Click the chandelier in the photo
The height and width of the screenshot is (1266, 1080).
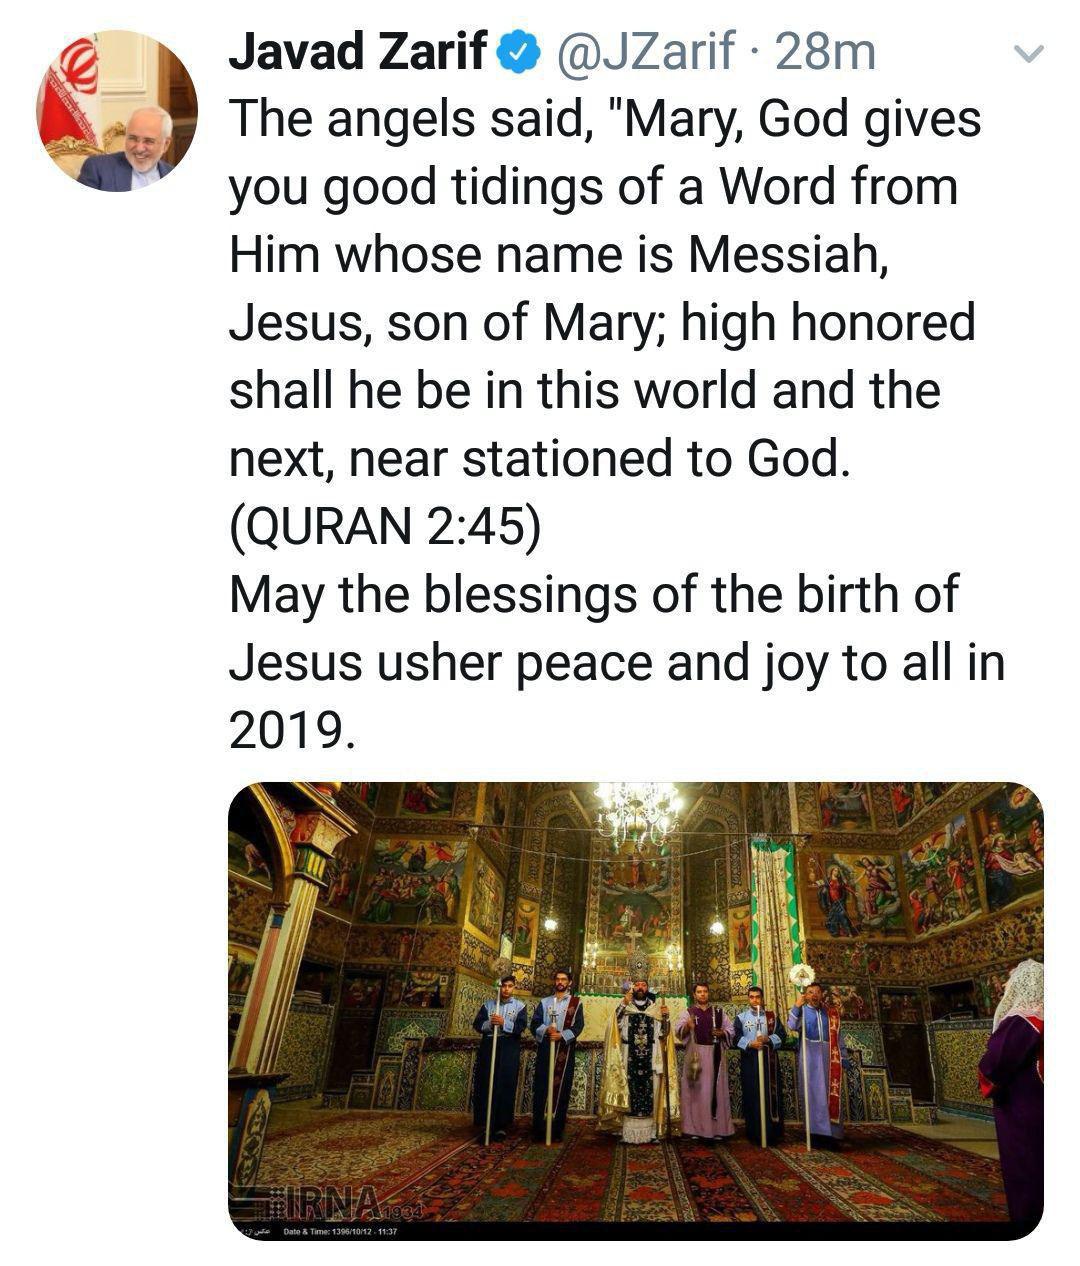[x=637, y=810]
